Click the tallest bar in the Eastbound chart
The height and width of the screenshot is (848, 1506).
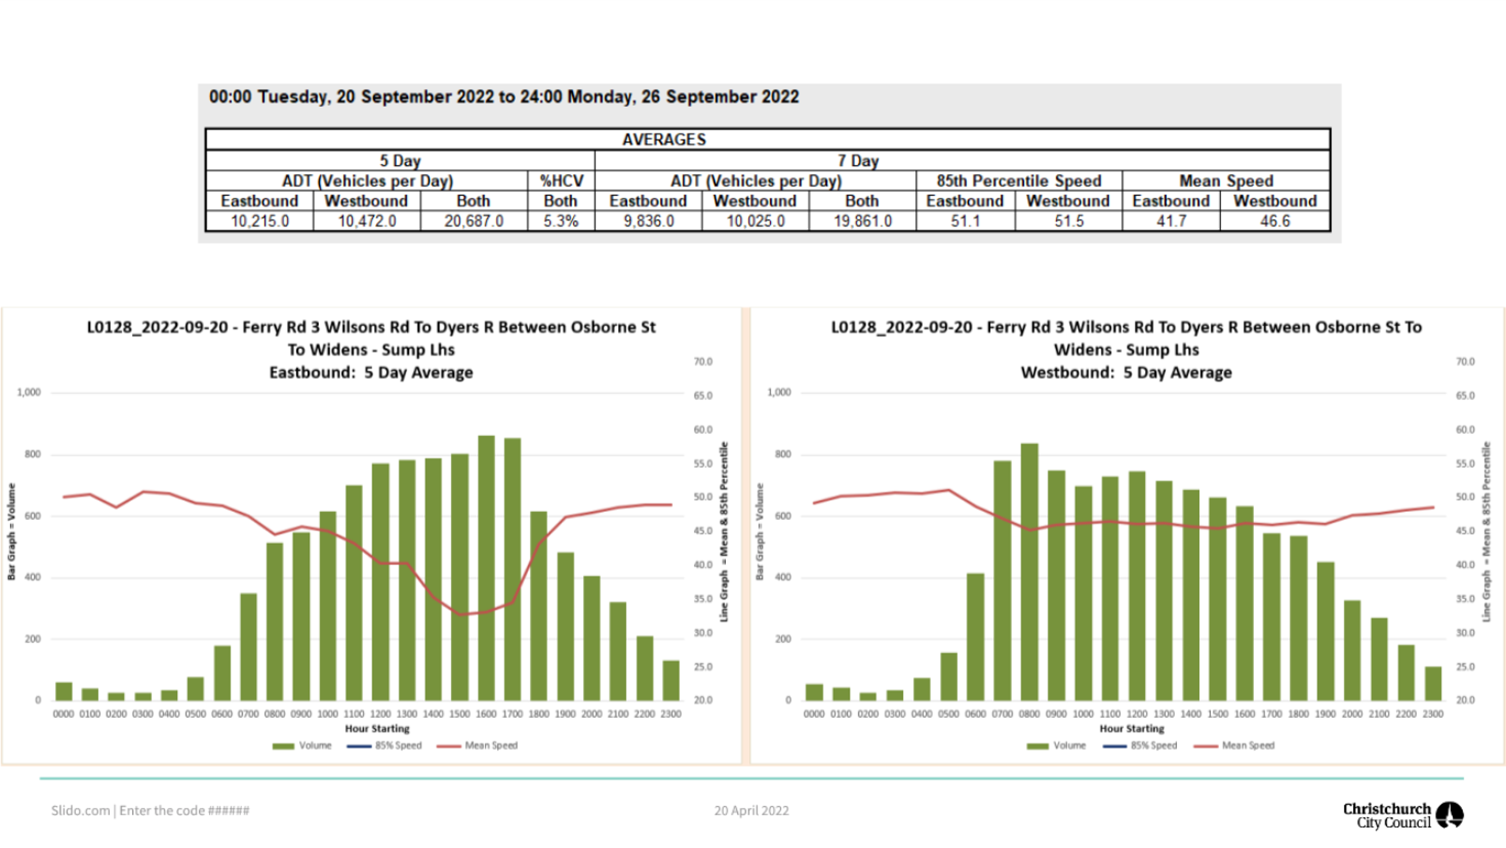486,560
